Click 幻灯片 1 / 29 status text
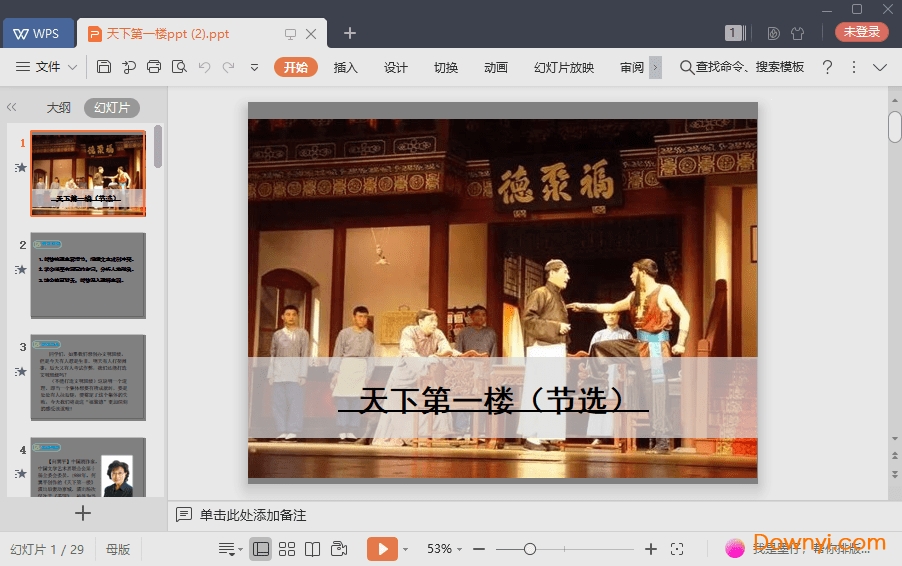Image resolution: width=902 pixels, height=566 pixels. (47, 549)
